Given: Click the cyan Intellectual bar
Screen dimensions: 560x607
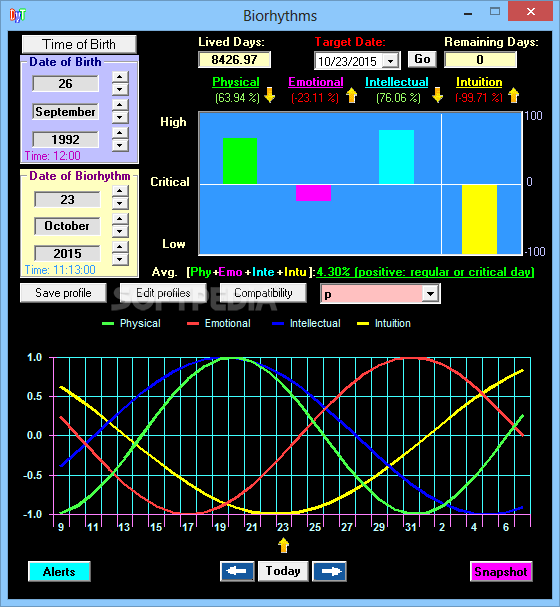Looking at the screenshot, I should click(x=396, y=157).
